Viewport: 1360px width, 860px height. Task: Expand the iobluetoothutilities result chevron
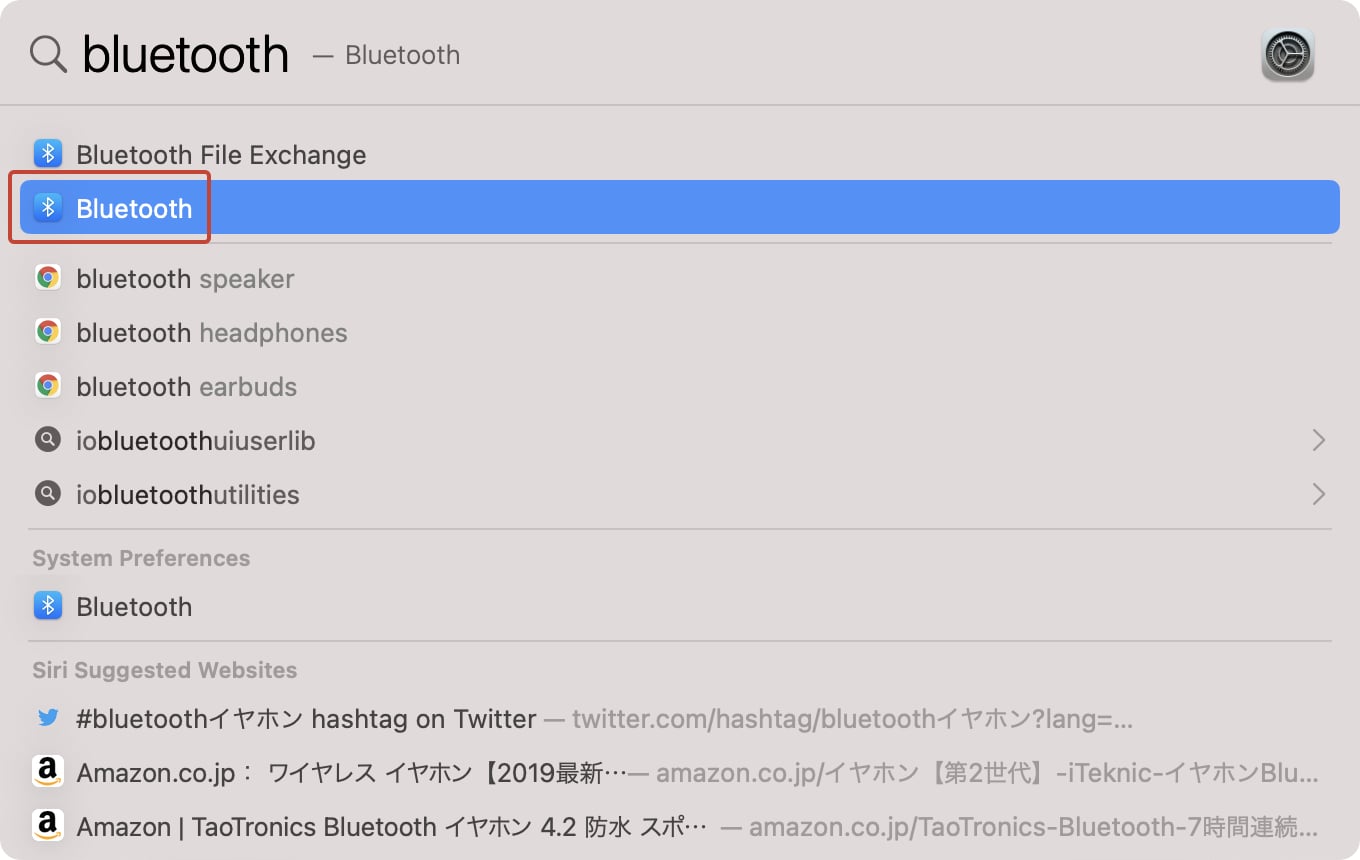pyautogui.click(x=1318, y=494)
